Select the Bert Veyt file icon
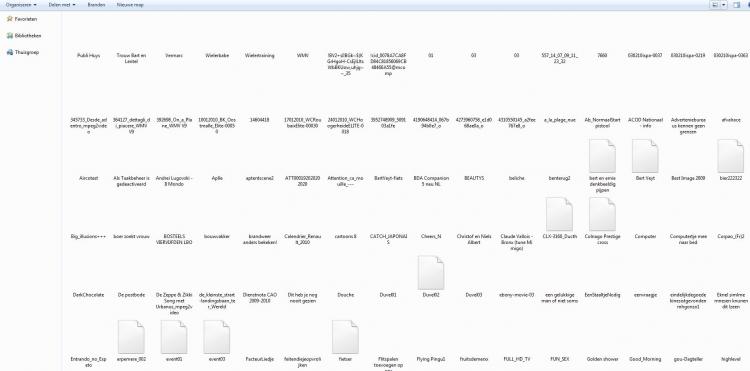Viewport: 750px width, 371px height. [x=645, y=156]
